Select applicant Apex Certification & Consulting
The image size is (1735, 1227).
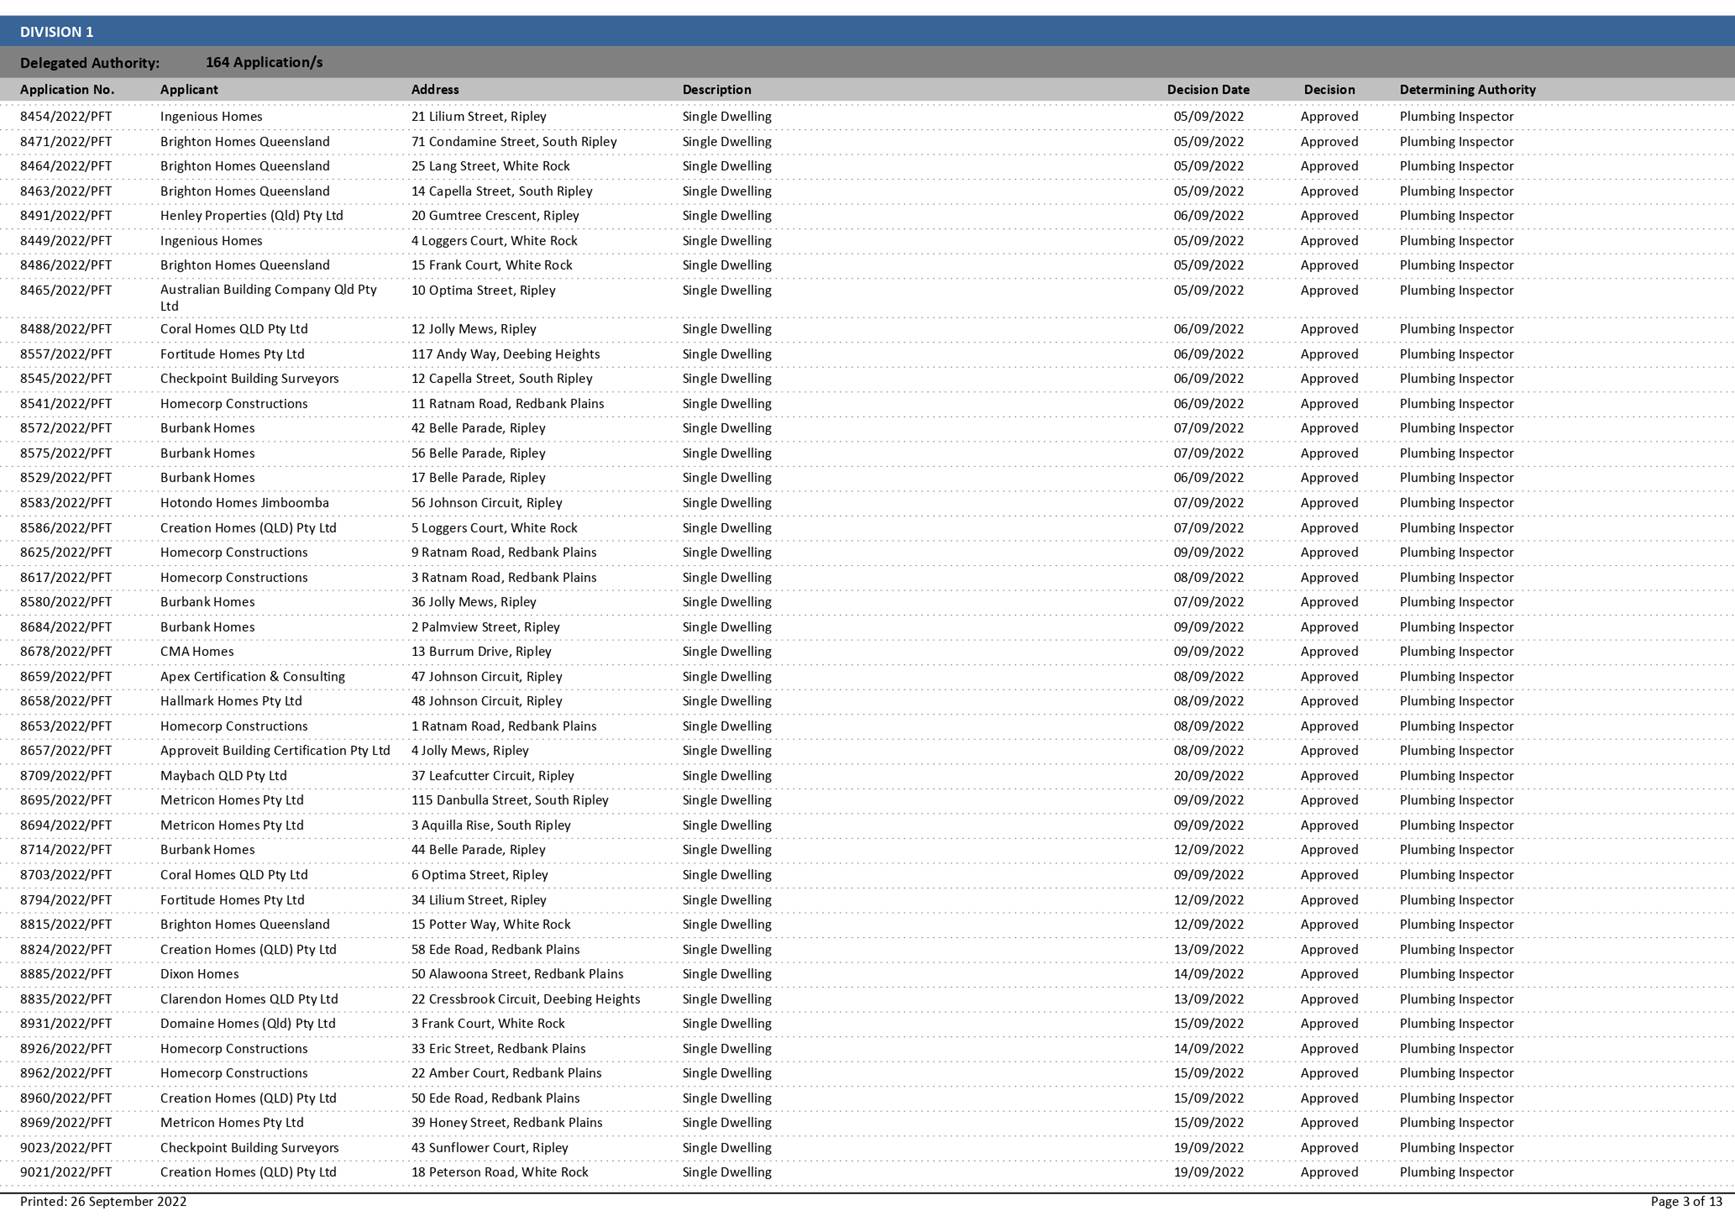252,676
